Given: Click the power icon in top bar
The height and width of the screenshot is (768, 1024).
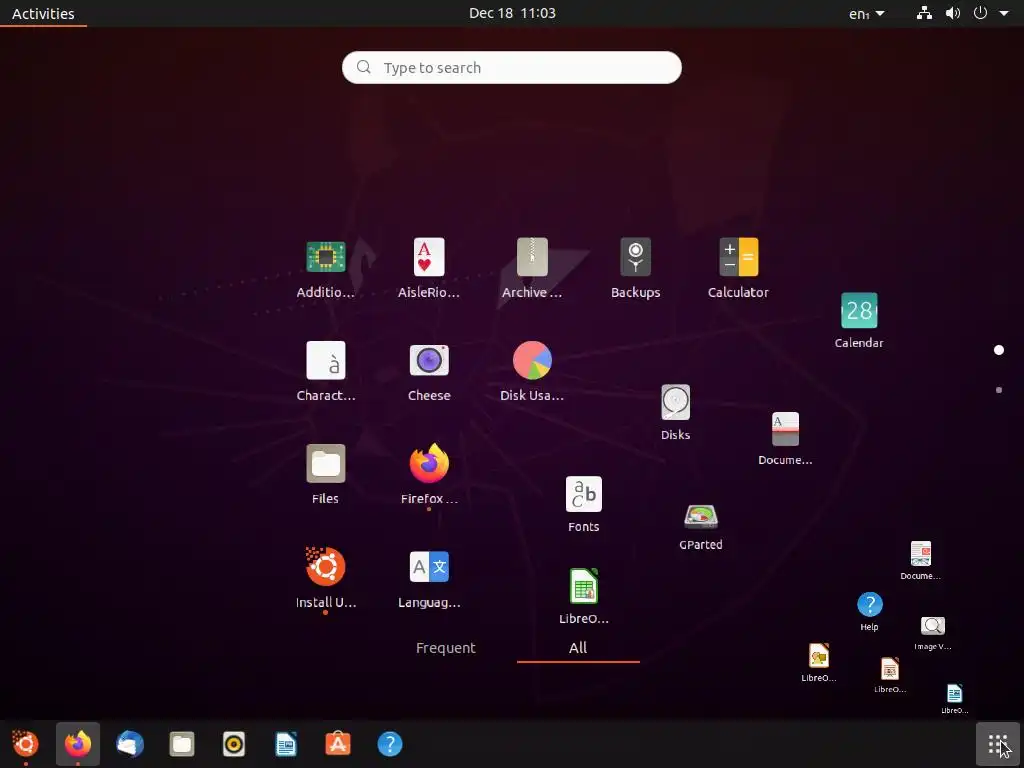Looking at the screenshot, I should (x=980, y=13).
